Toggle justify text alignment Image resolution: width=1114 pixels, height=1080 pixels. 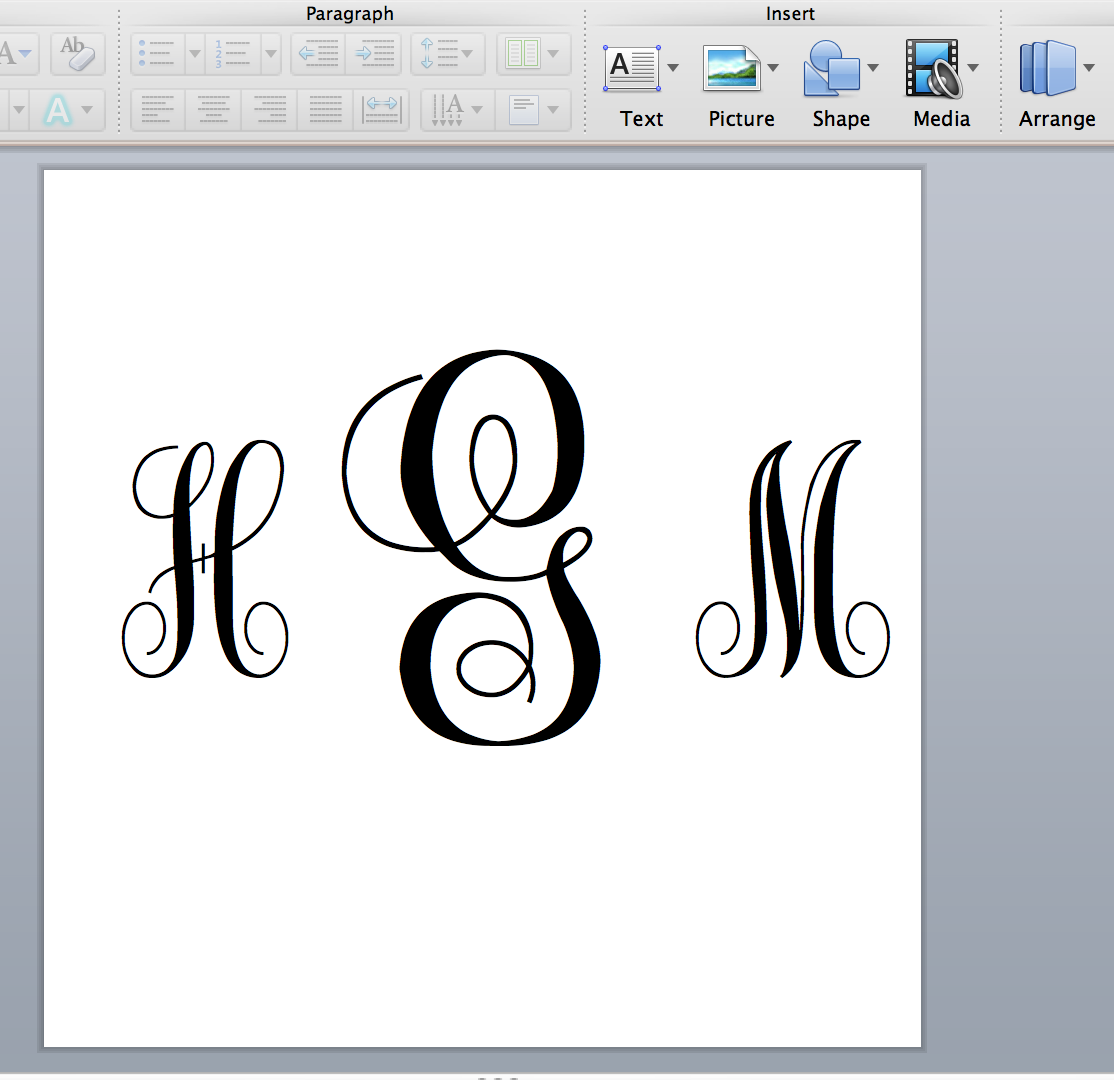pos(325,110)
